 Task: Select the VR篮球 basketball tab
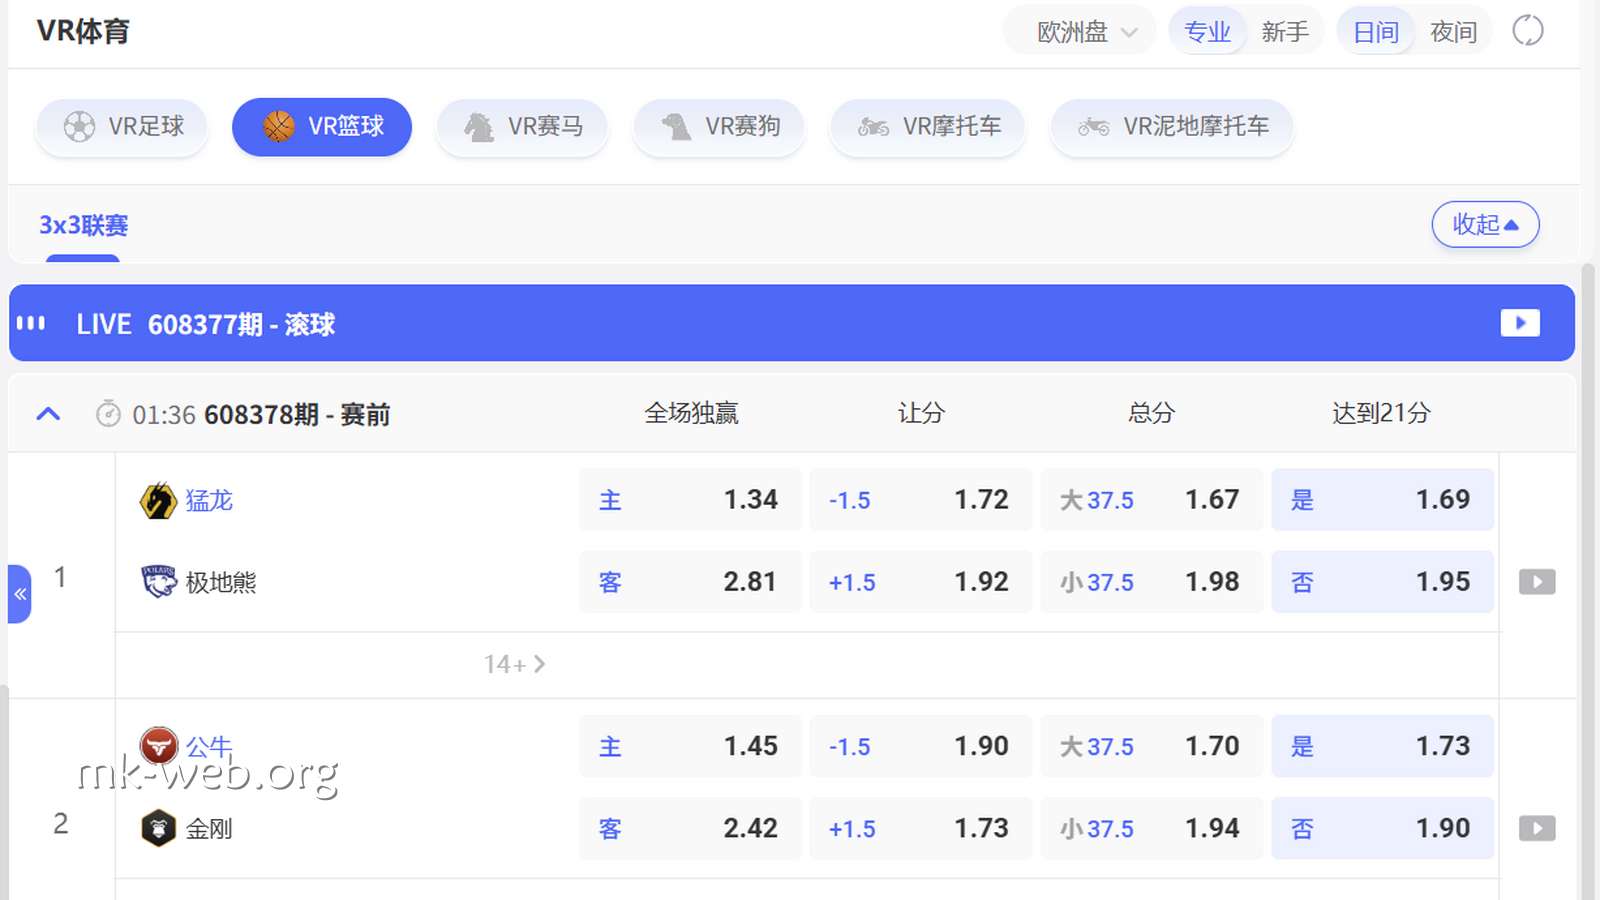[x=322, y=127]
